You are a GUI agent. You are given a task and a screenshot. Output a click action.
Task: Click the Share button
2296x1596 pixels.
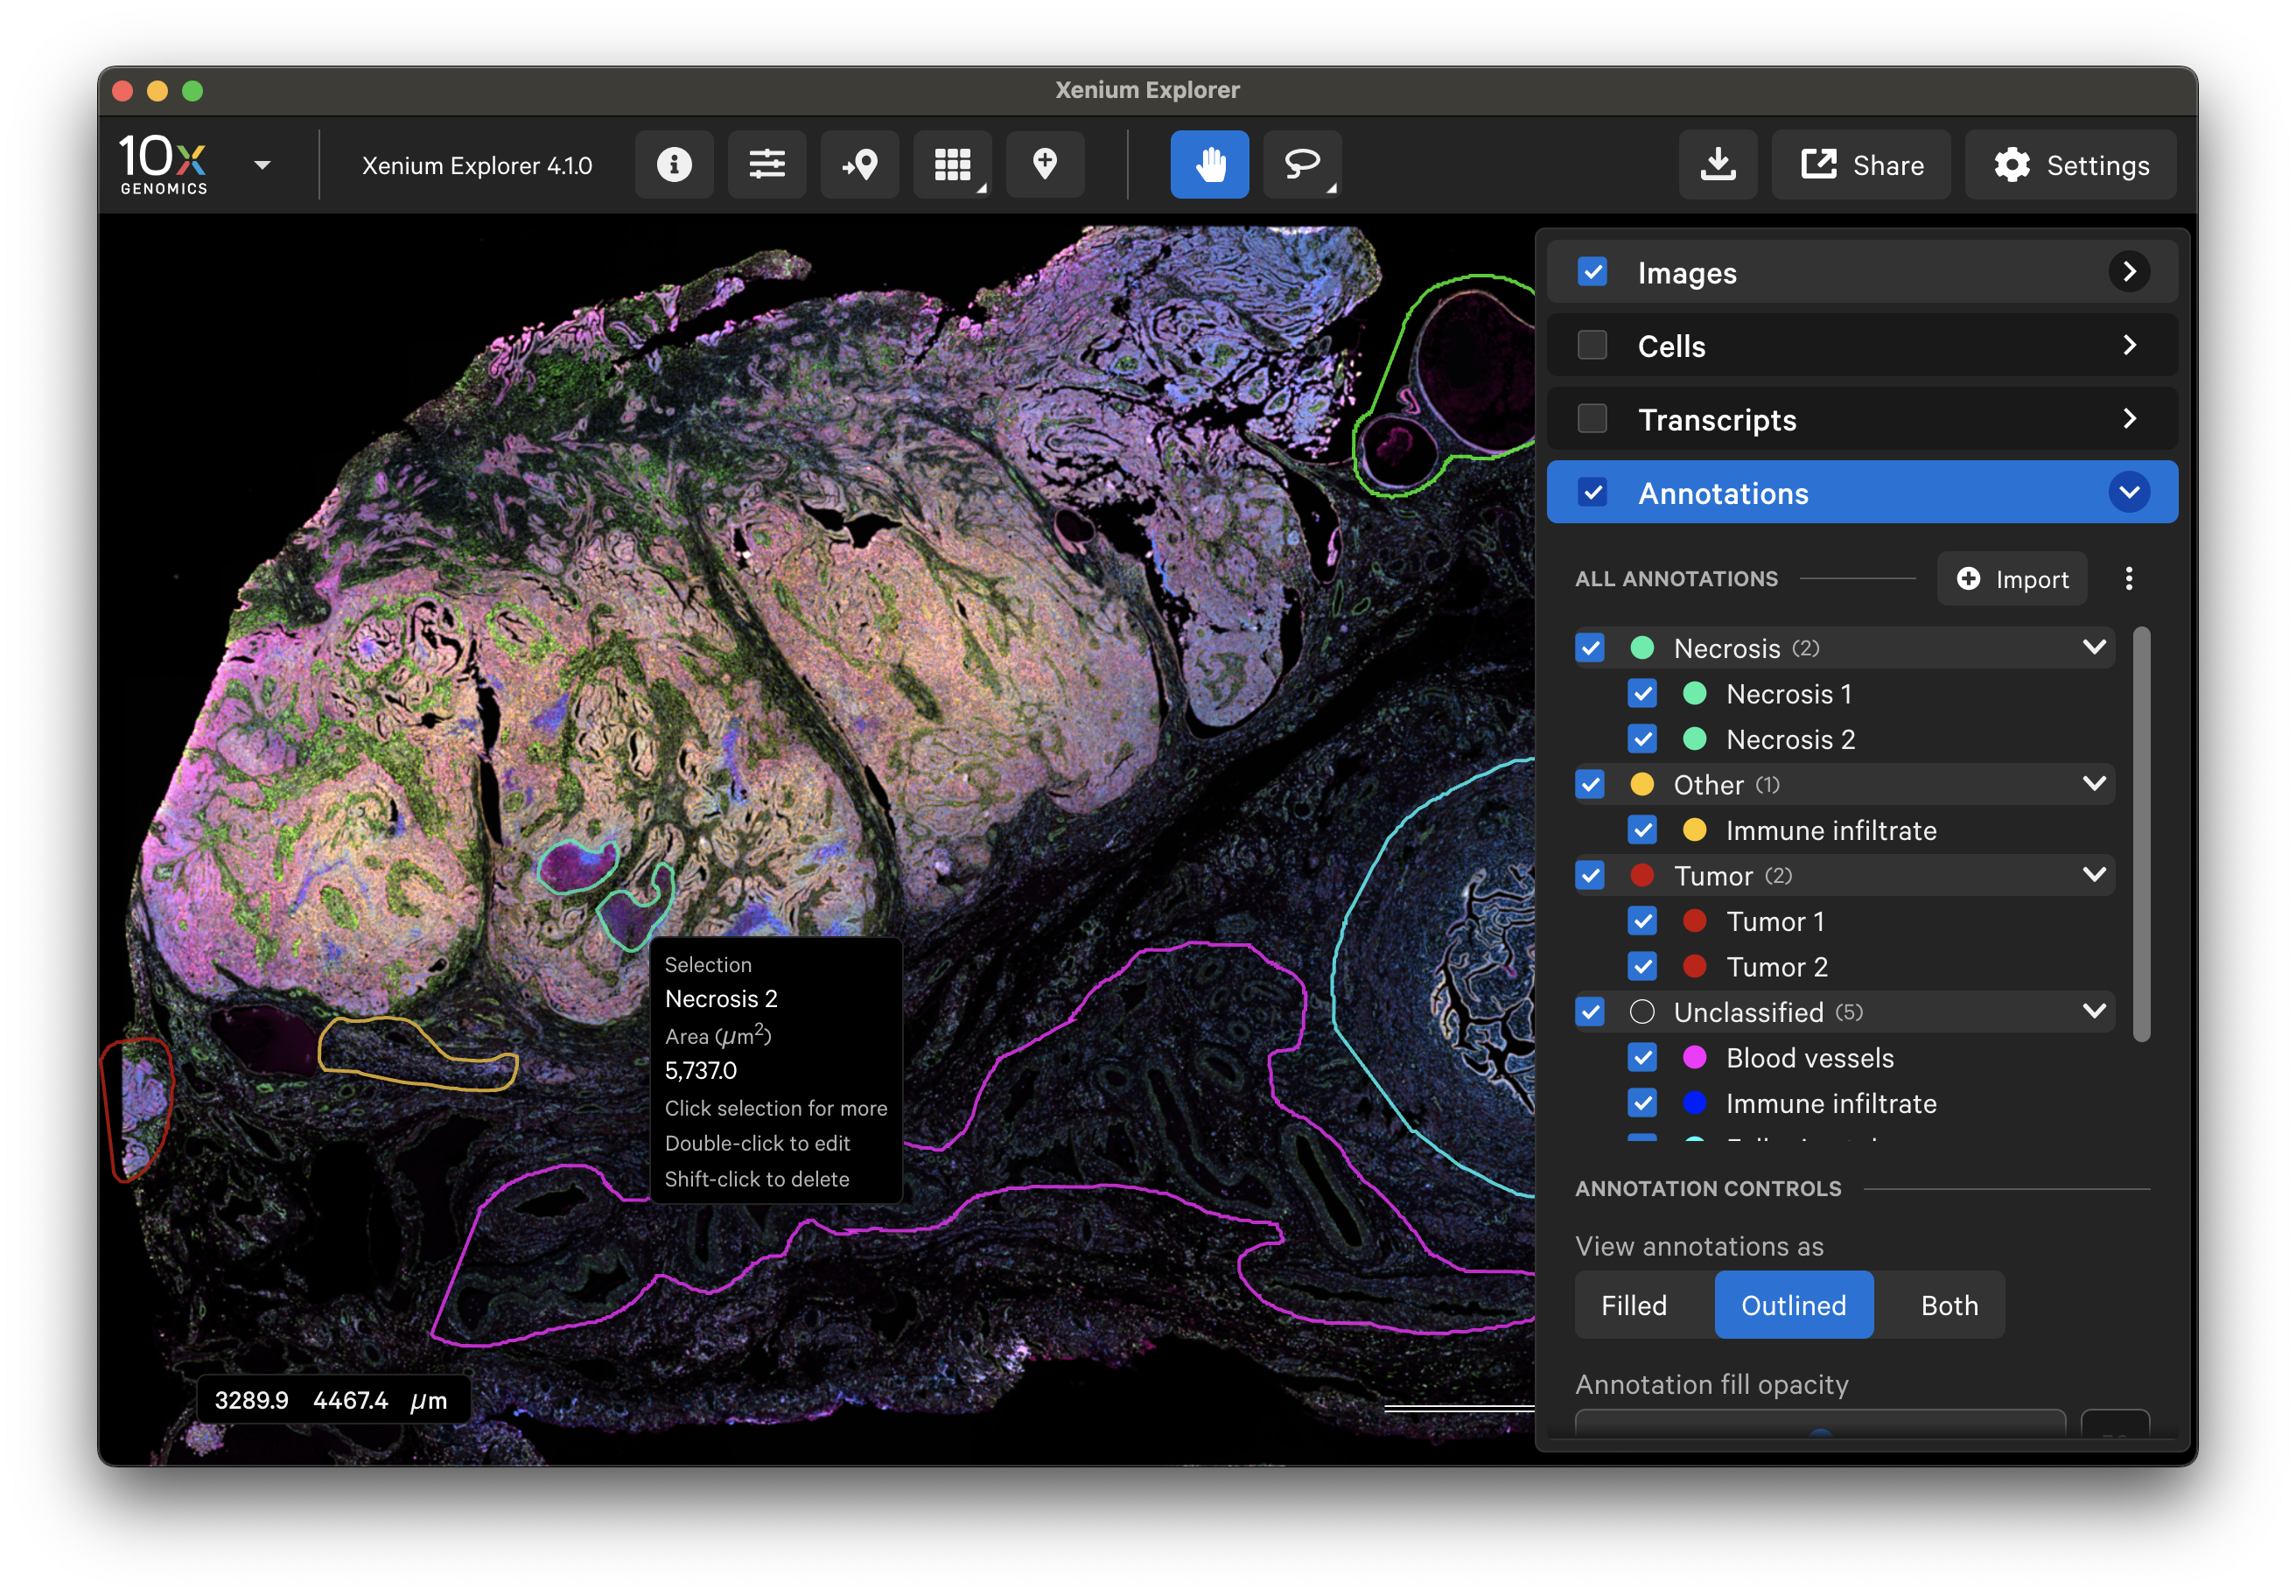pos(1861,164)
